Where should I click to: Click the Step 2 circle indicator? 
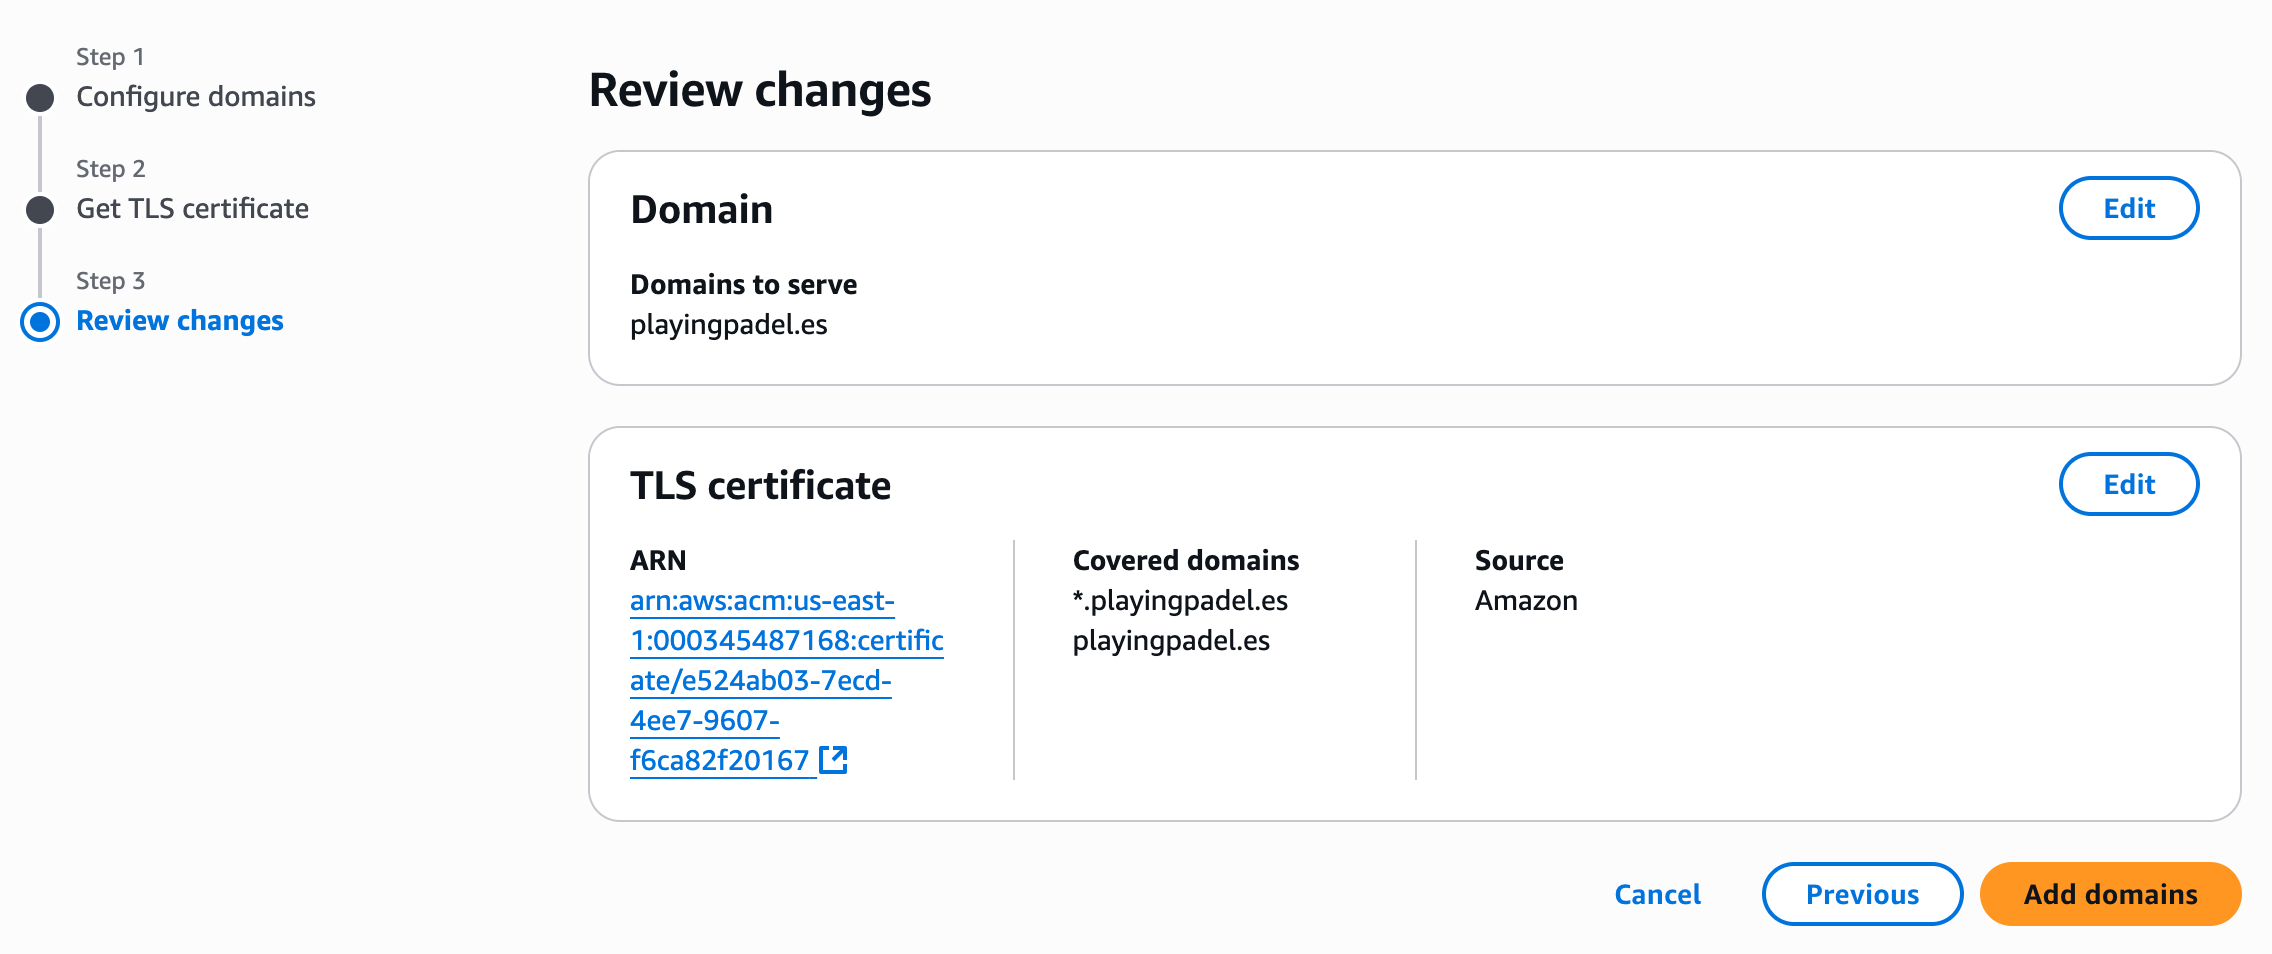point(40,210)
